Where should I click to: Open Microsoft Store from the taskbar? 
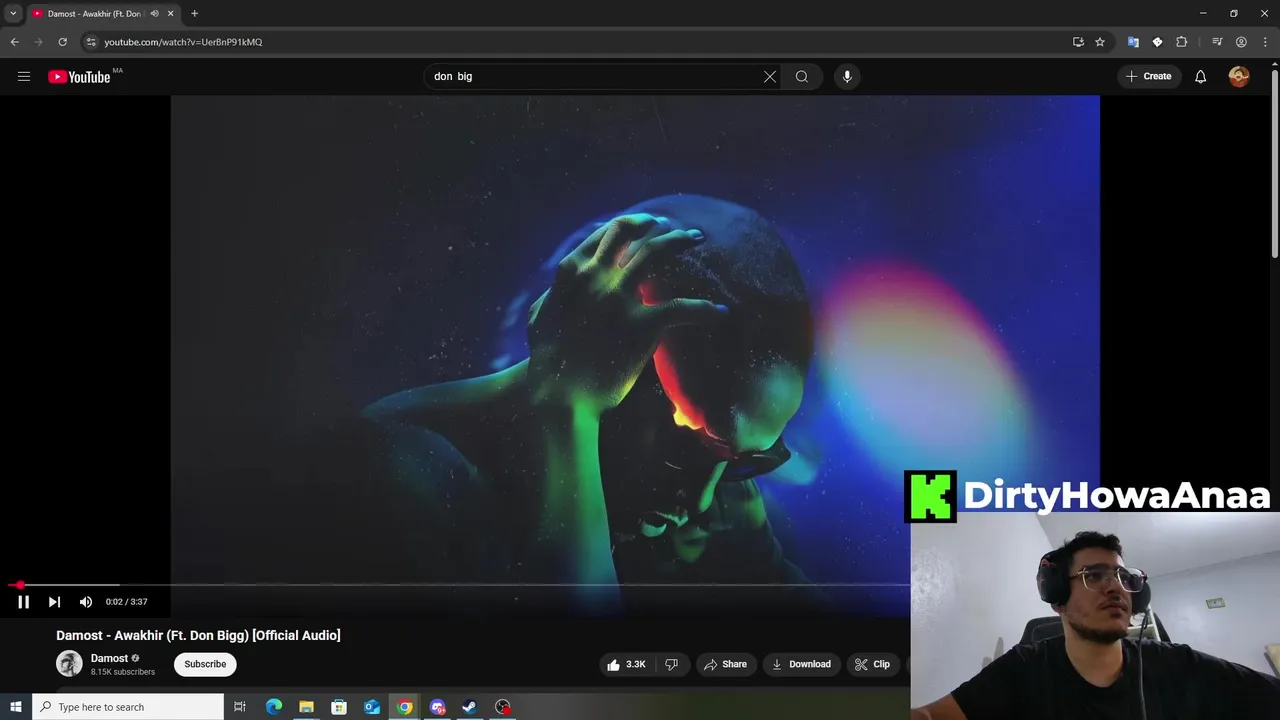coord(339,707)
